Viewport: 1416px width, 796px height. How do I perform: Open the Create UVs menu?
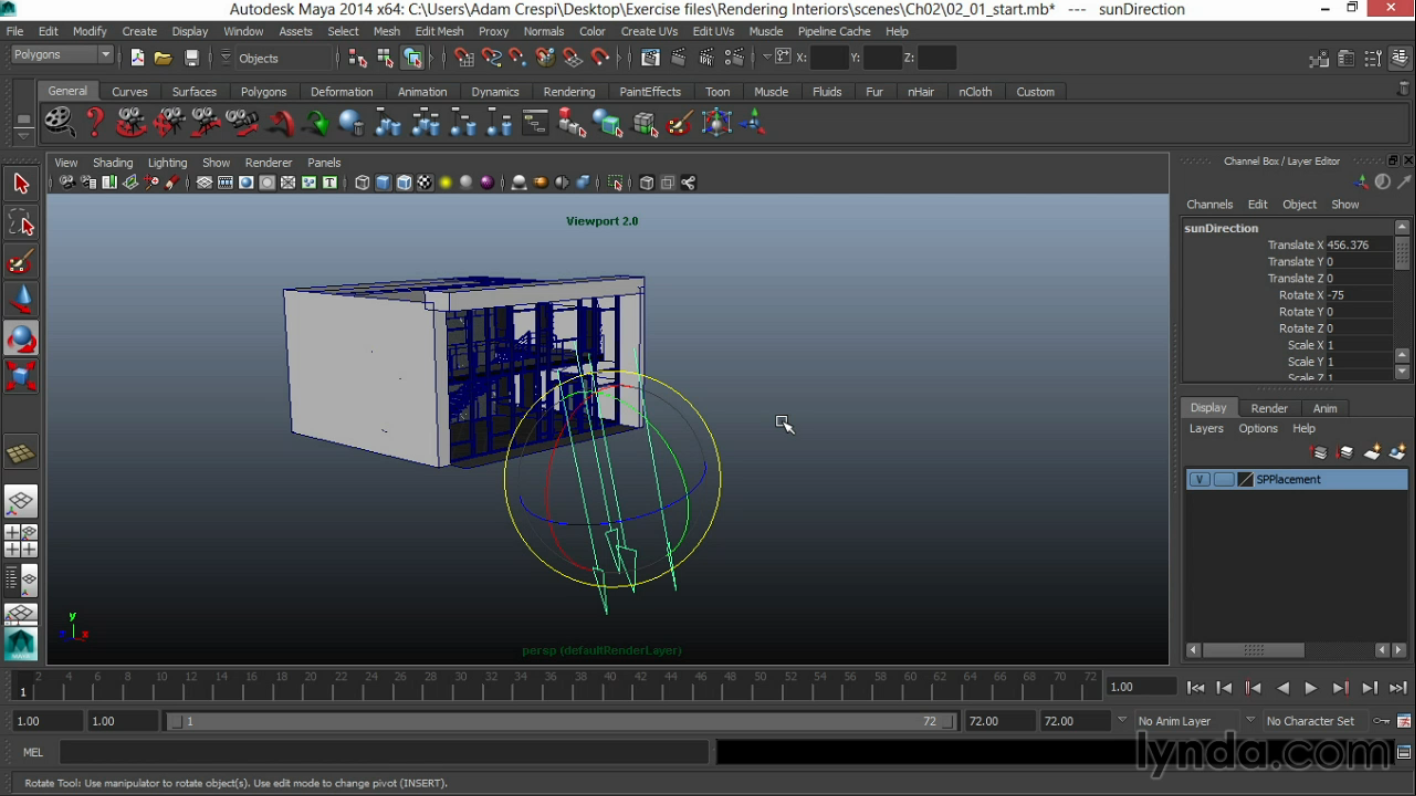click(x=648, y=31)
